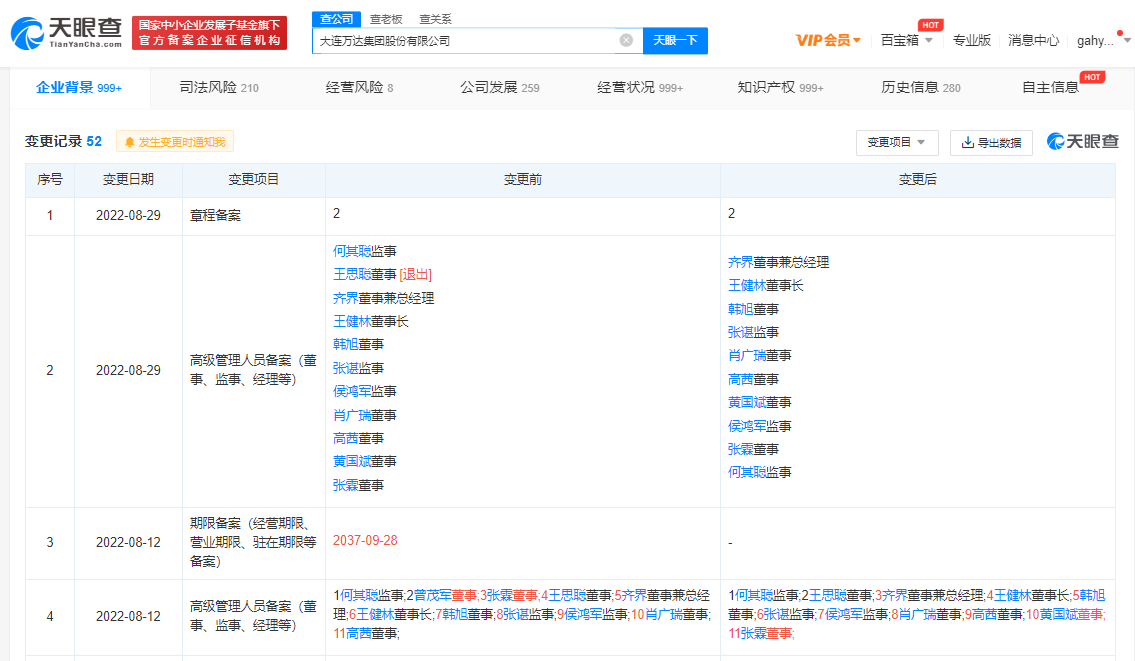The width and height of the screenshot is (1135, 661).
Task: Click the download icon on 导出数据
Action: tap(967, 143)
